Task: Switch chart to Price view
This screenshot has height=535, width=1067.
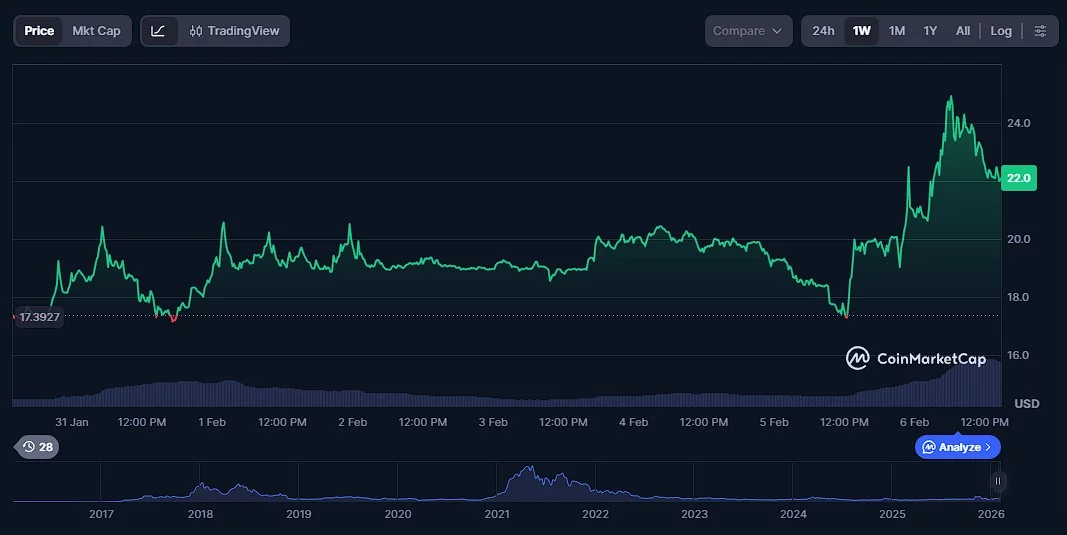Action: 39,31
